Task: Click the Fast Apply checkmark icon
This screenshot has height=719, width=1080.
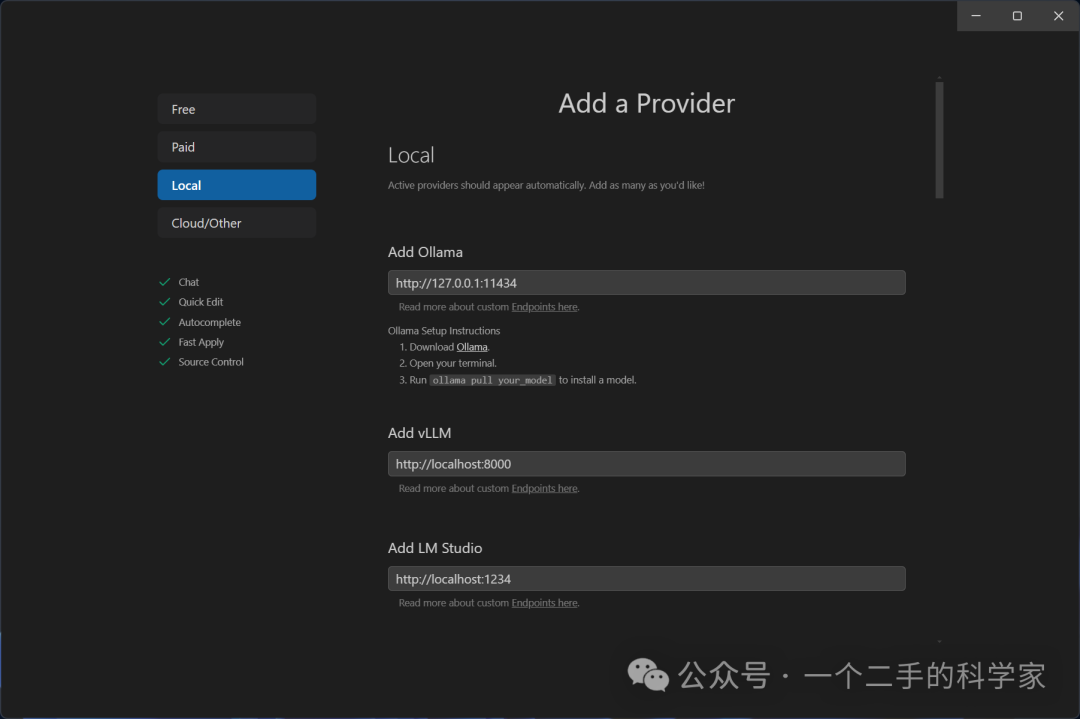Action: (x=165, y=342)
